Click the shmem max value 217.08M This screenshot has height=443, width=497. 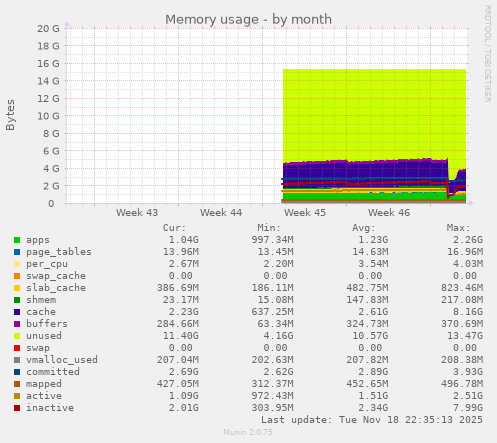[462, 300]
